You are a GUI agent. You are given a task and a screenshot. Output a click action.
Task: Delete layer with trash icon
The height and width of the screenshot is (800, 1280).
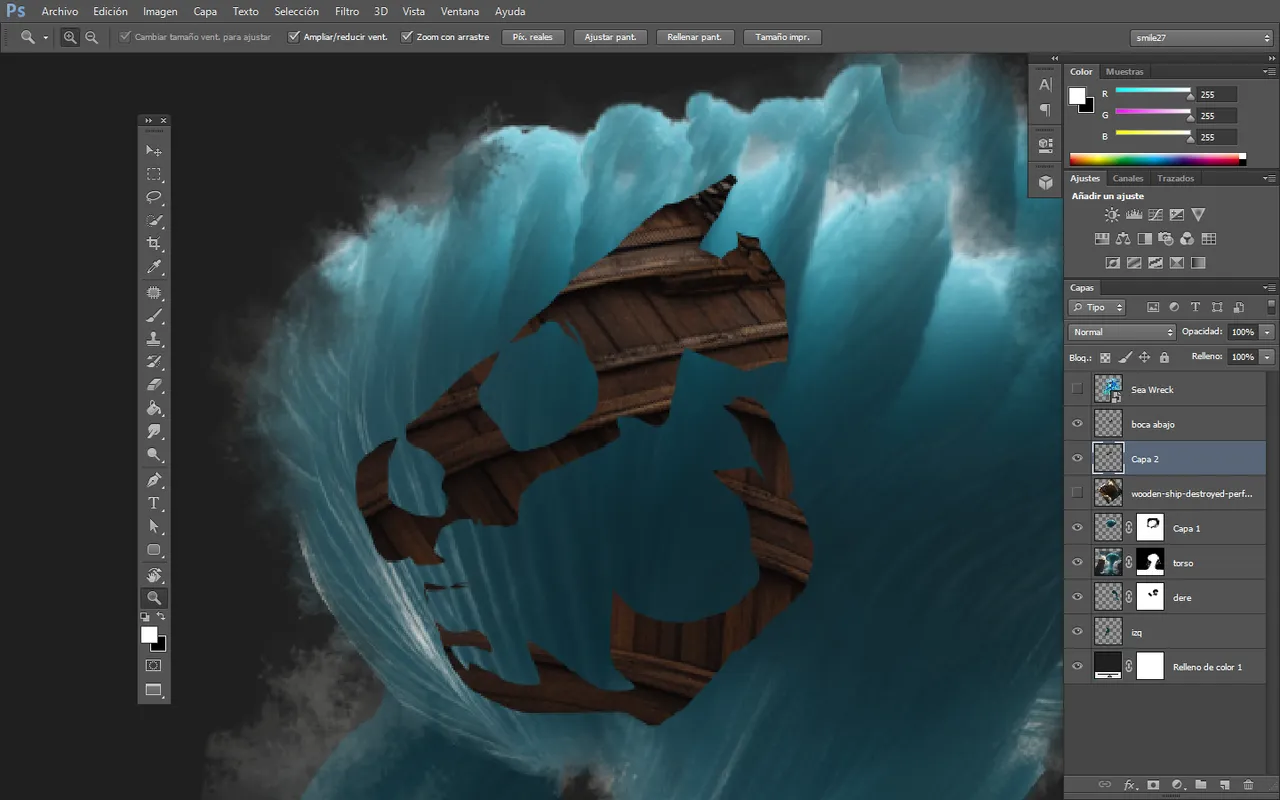[x=1249, y=785]
